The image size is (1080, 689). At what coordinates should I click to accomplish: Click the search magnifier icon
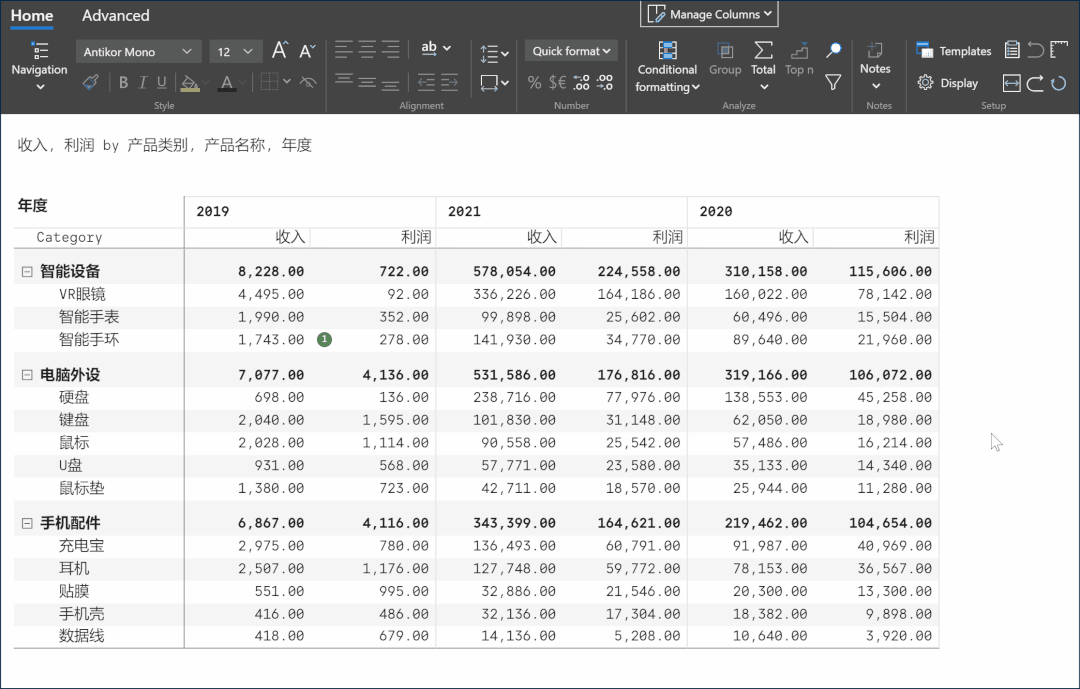pyautogui.click(x=833, y=50)
